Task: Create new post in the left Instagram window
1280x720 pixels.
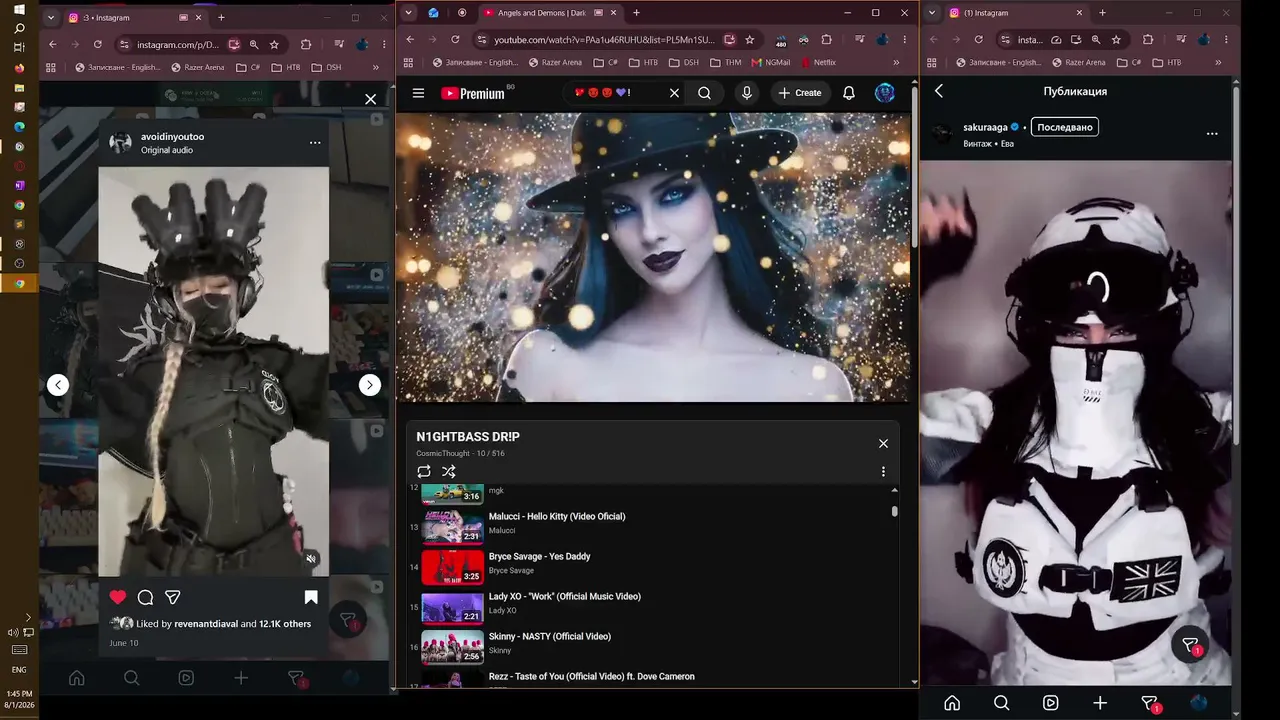Action: pyautogui.click(x=241, y=678)
